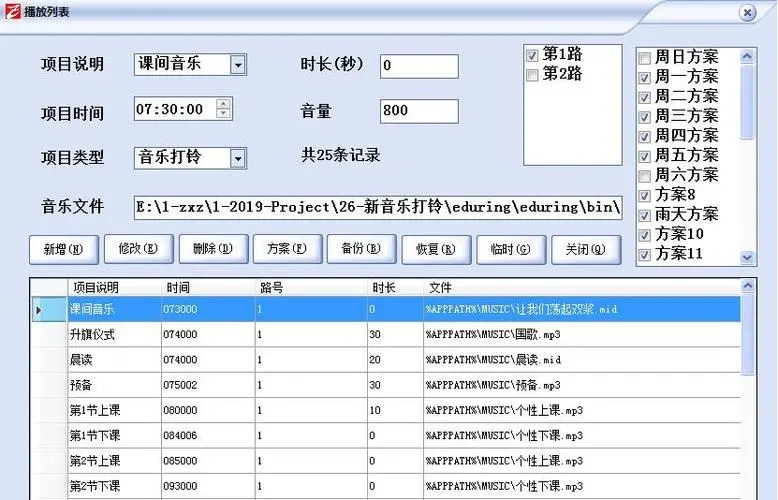
Task: Click time cell 085000
Action: coord(208,461)
